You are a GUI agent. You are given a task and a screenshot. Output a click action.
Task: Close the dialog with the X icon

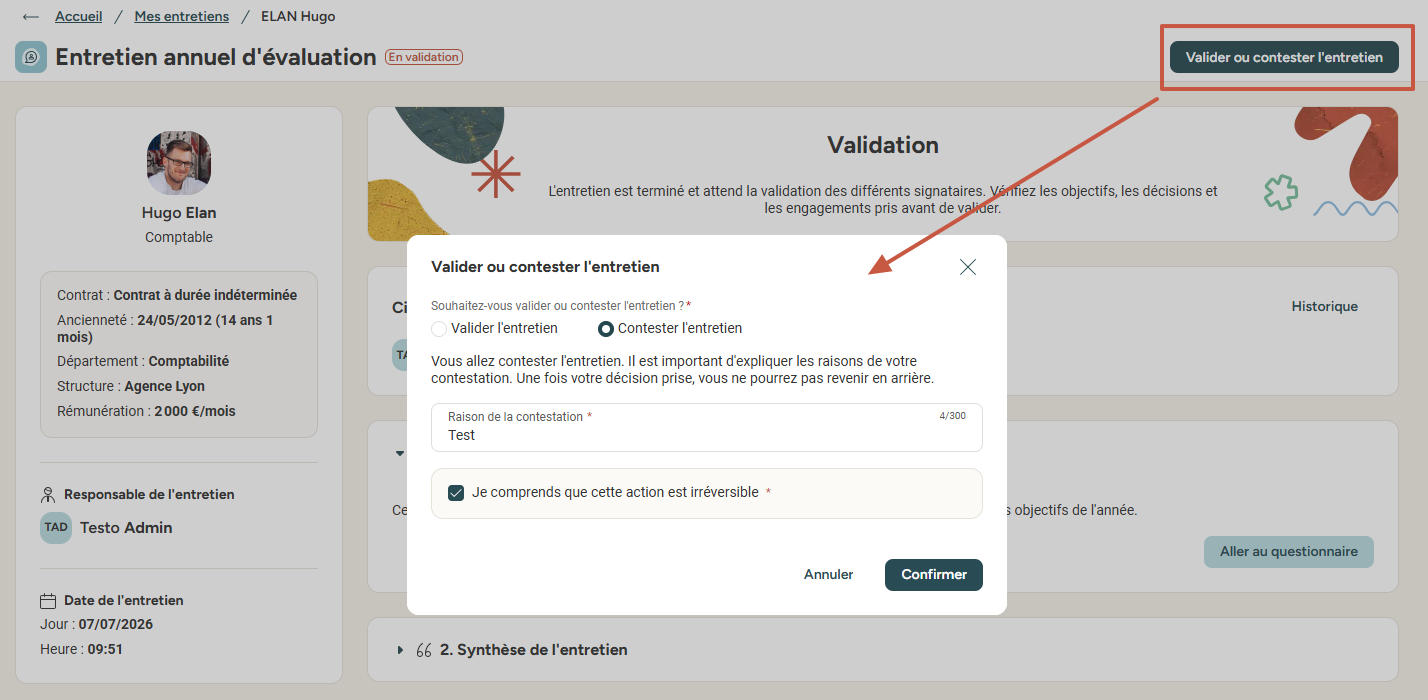point(967,267)
